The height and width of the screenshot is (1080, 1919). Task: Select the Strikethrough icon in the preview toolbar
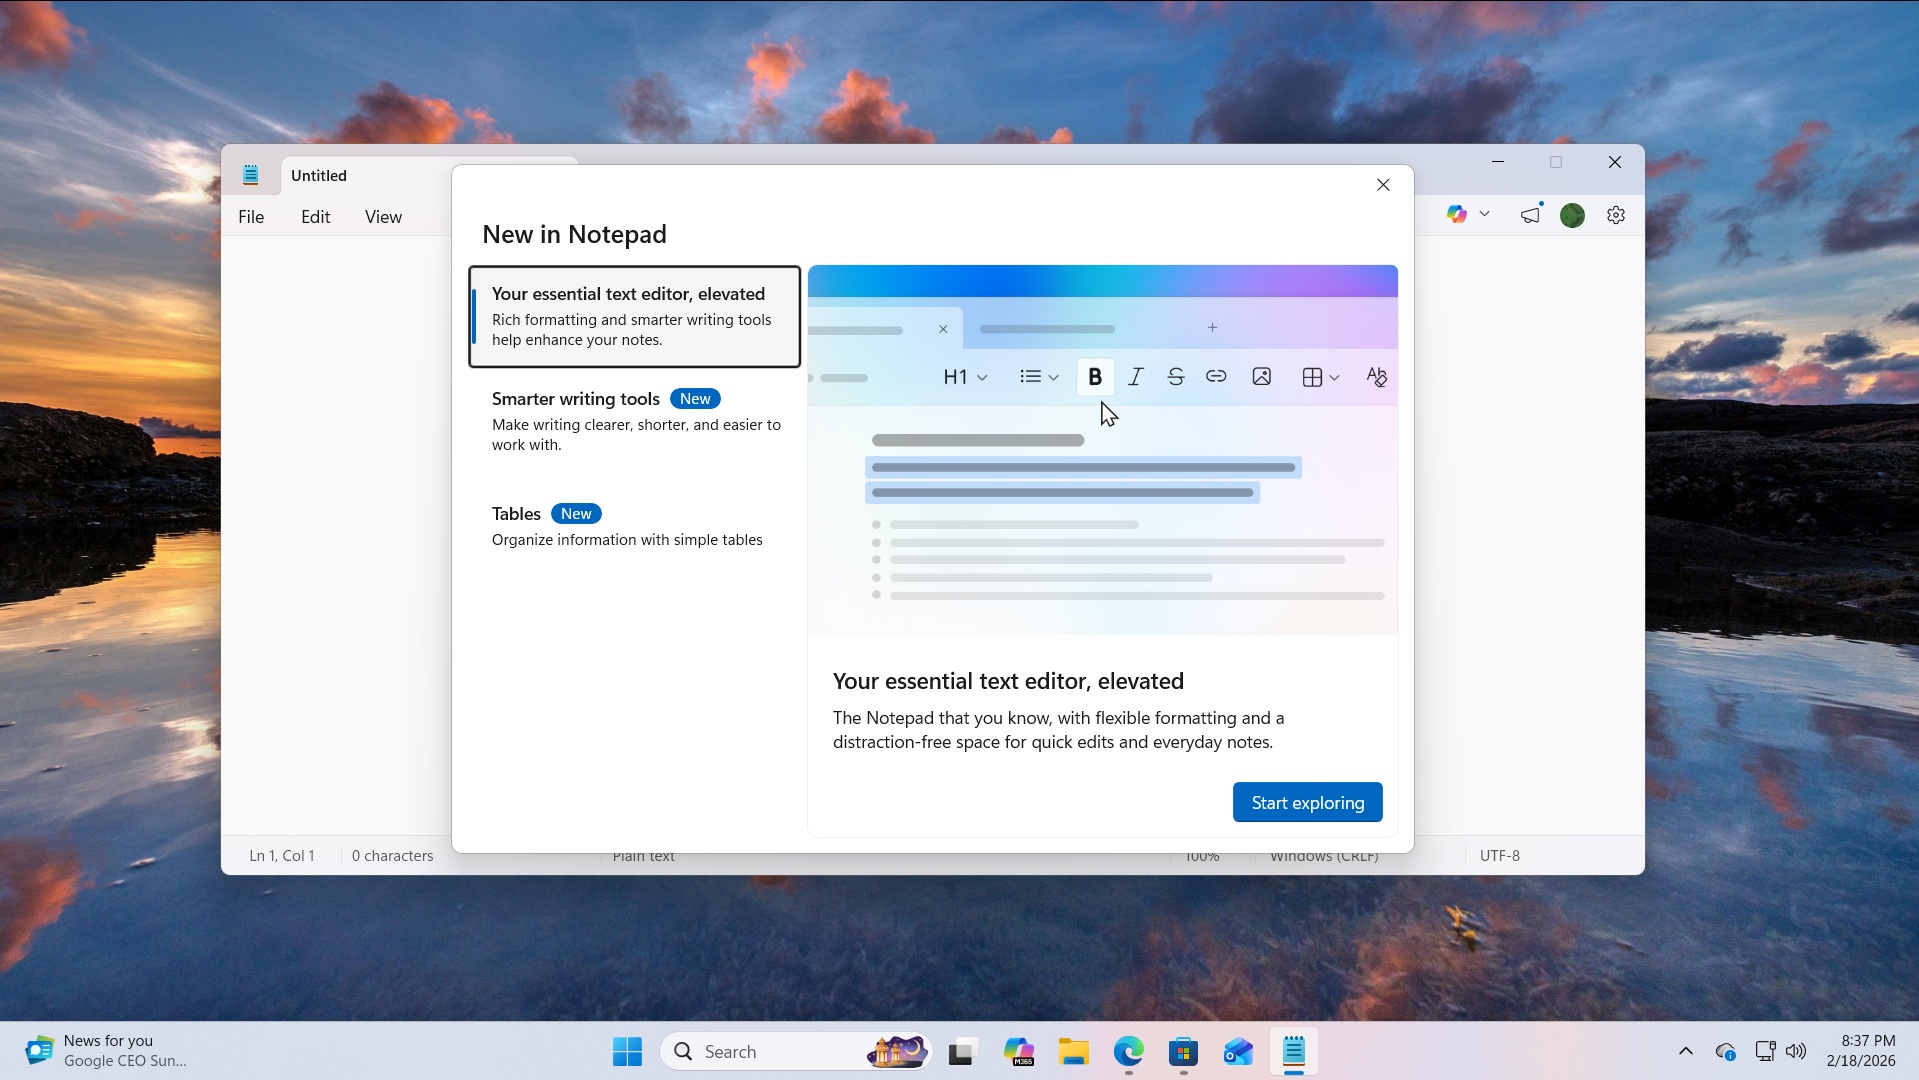tap(1176, 377)
